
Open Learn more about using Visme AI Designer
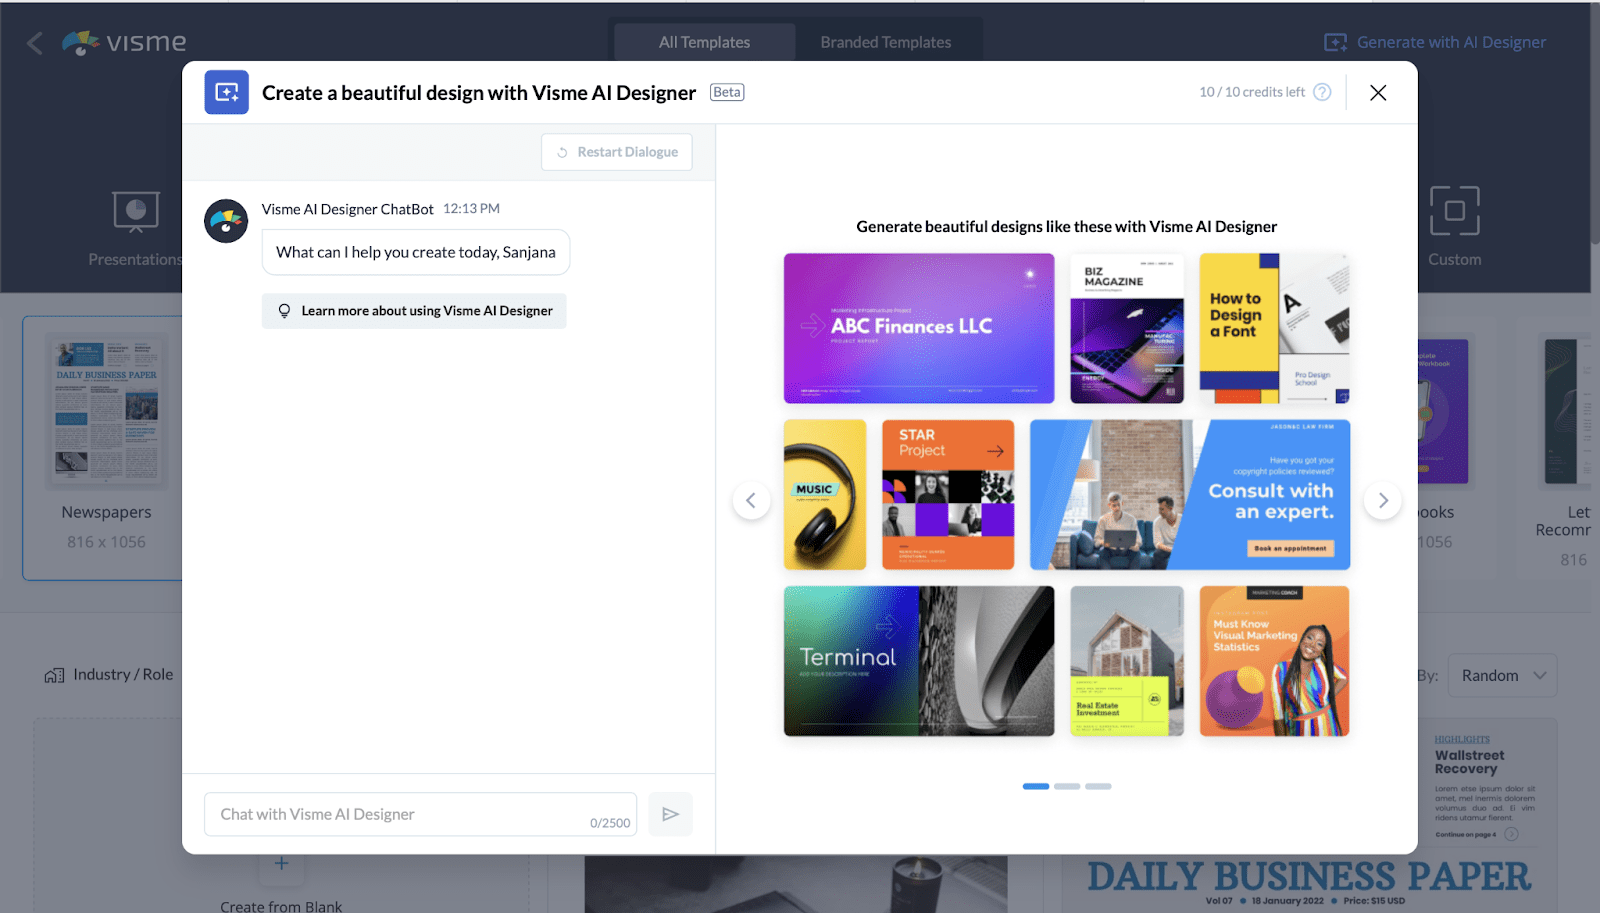(x=414, y=311)
